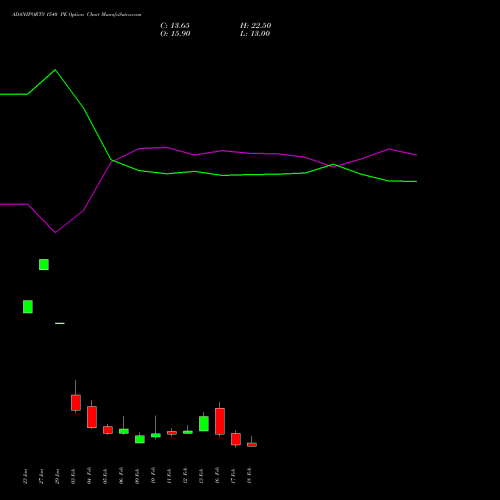
Task: Select the 09 Feb date label
Action: point(138,476)
